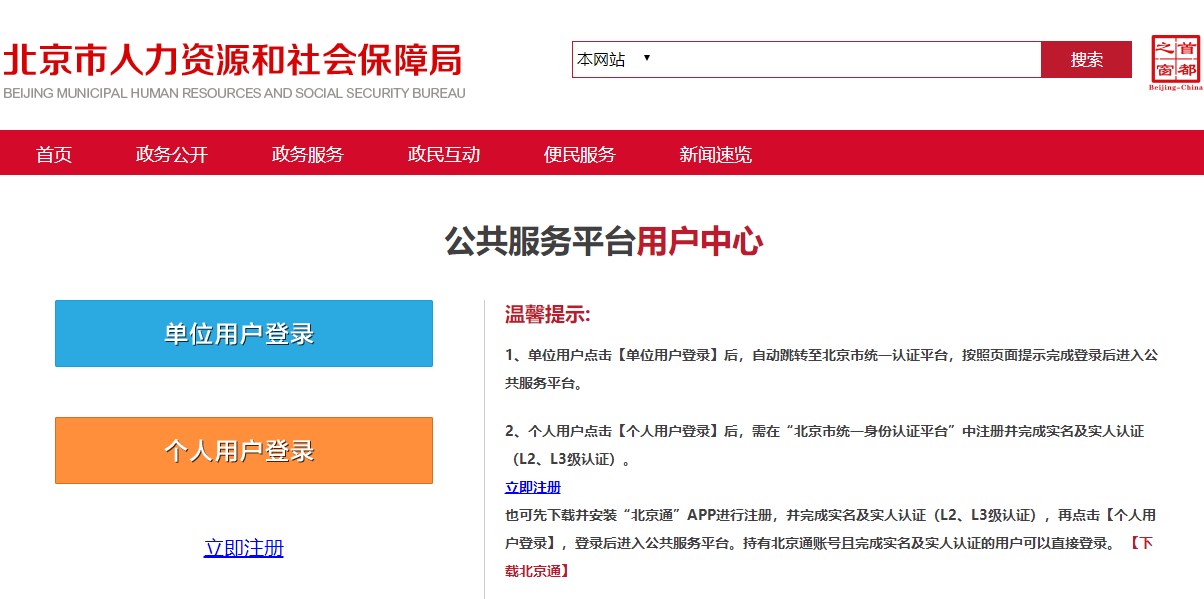
Task: Select 政务服务 from the red navigation bar
Action: point(308,154)
